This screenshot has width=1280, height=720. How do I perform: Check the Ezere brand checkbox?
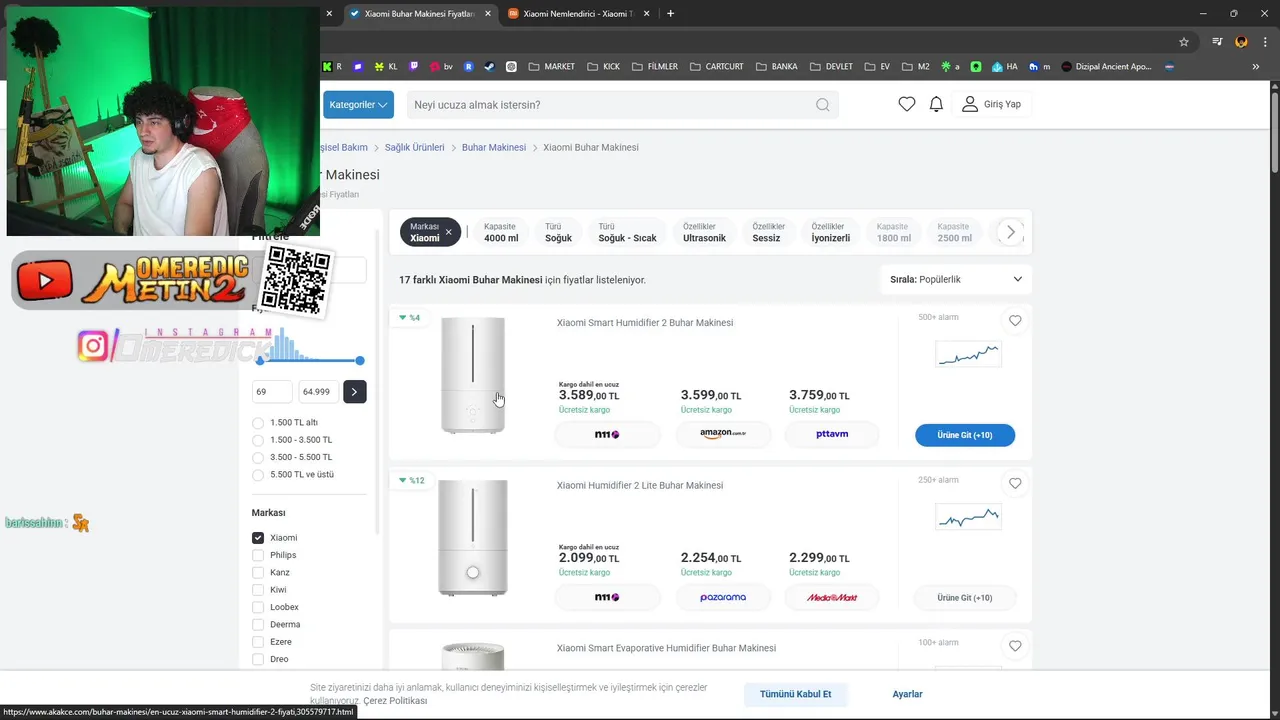pos(258,642)
